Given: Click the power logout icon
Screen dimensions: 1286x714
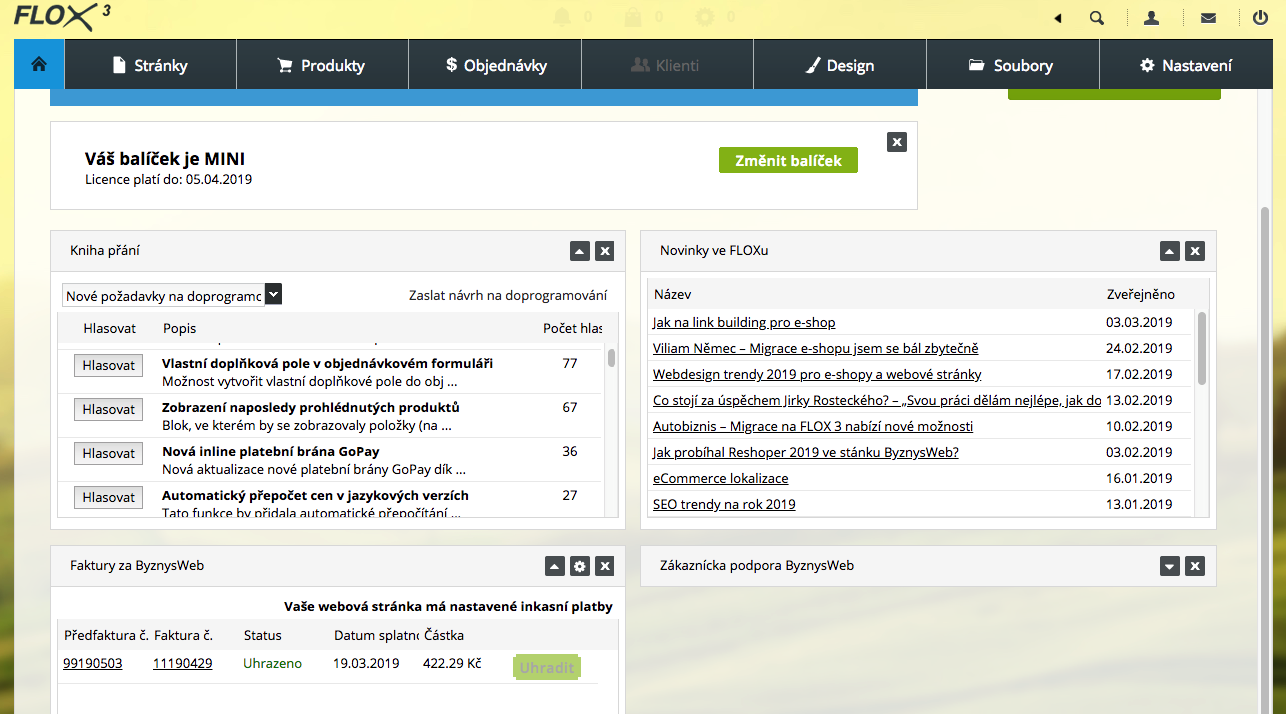Looking at the screenshot, I should click(1260, 18).
